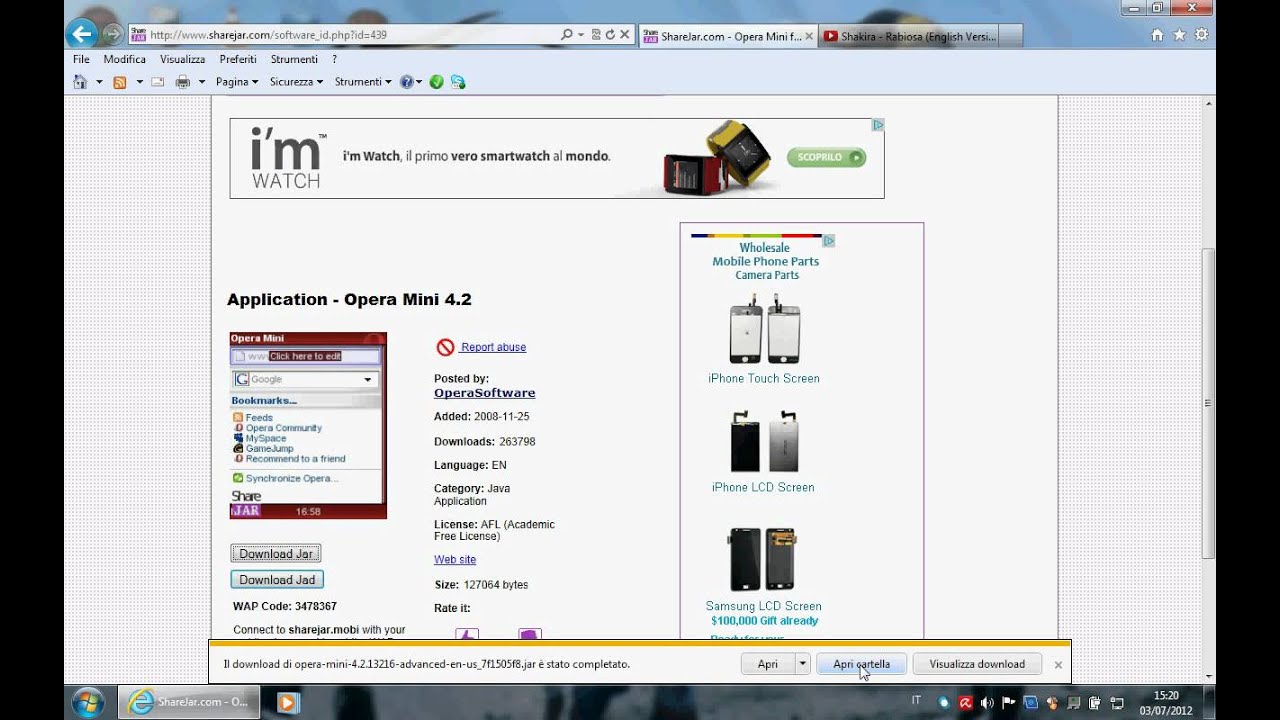Click the blue Help question mark icon
1280x720 pixels.
click(406, 82)
